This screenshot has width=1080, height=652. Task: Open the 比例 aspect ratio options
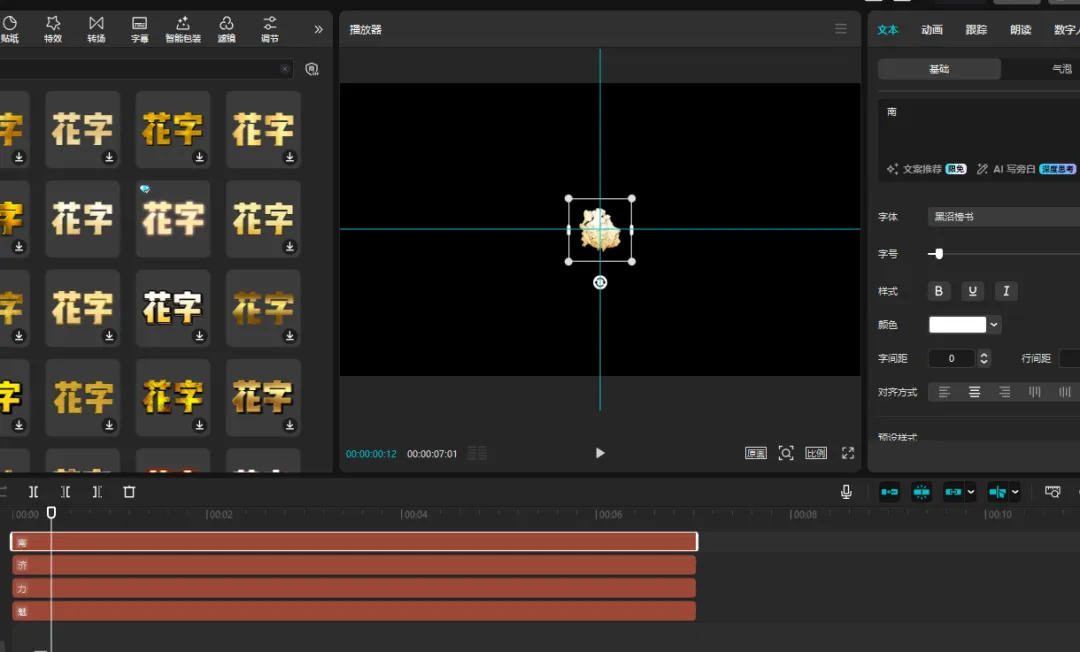[x=816, y=453]
